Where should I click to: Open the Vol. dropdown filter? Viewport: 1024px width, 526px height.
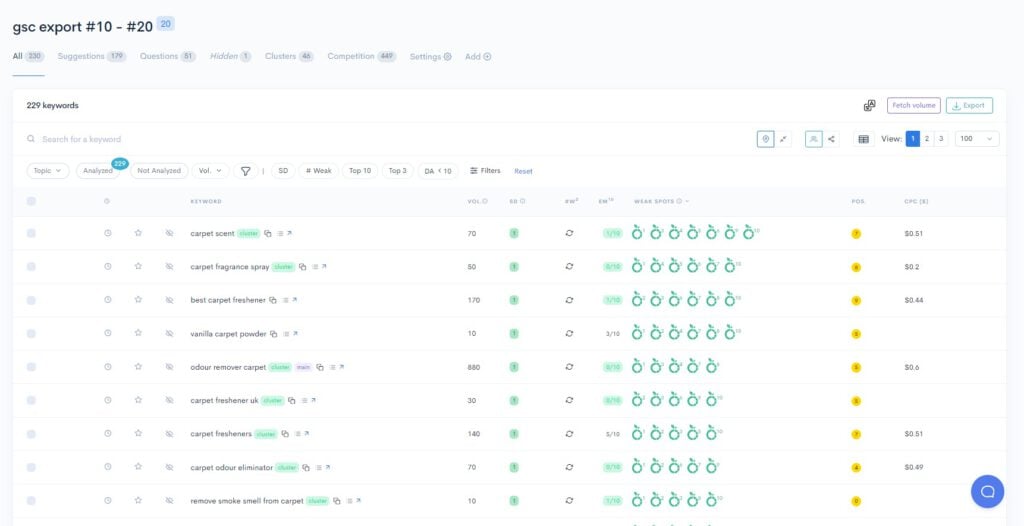(x=210, y=171)
